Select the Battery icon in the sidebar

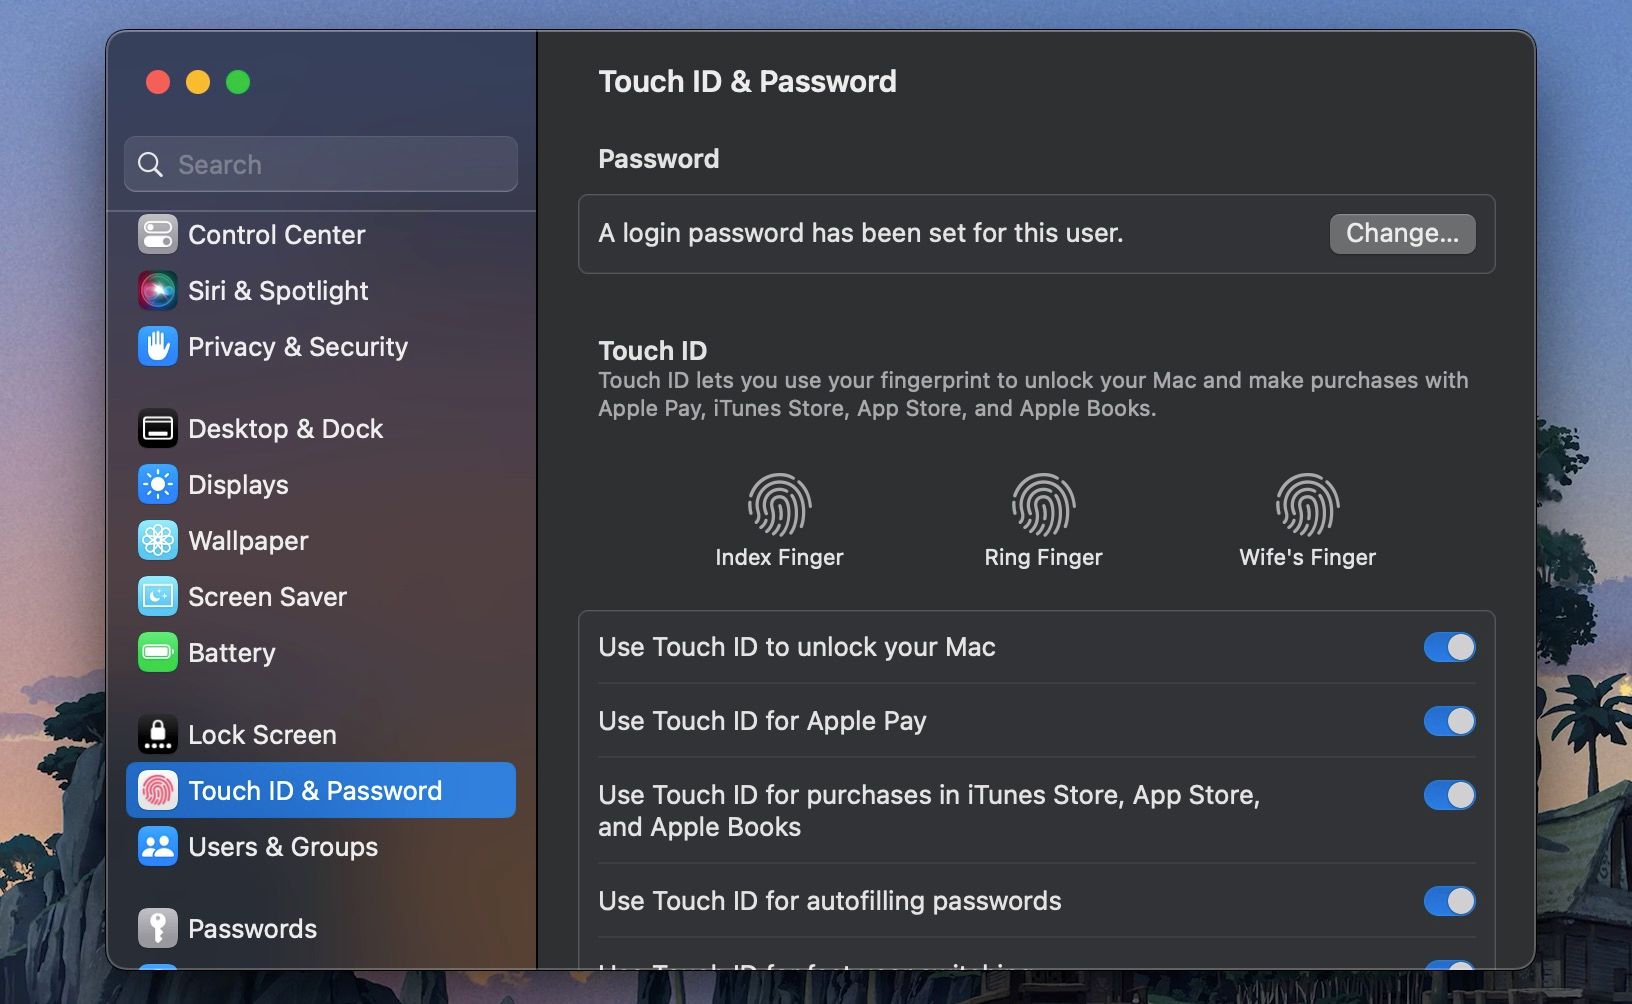(x=157, y=652)
